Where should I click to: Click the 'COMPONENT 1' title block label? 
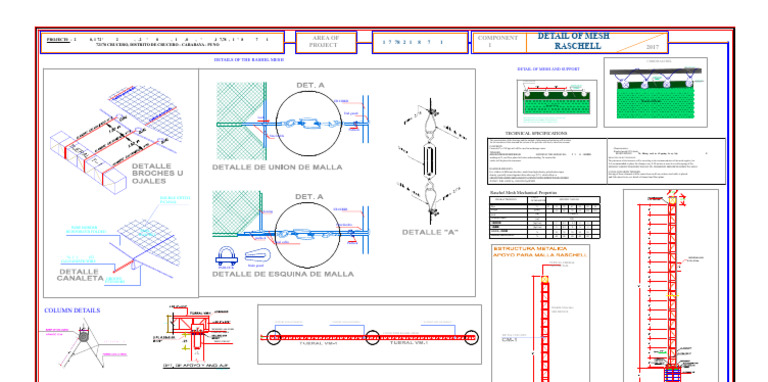pyautogui.click(x=498, y=41)
